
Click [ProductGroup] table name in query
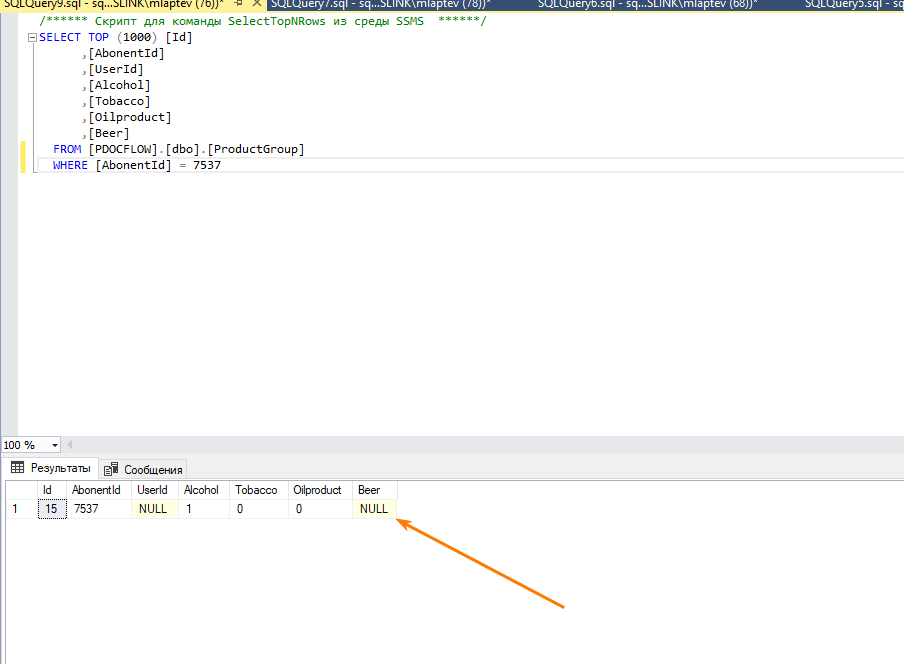tap(256, 149)
